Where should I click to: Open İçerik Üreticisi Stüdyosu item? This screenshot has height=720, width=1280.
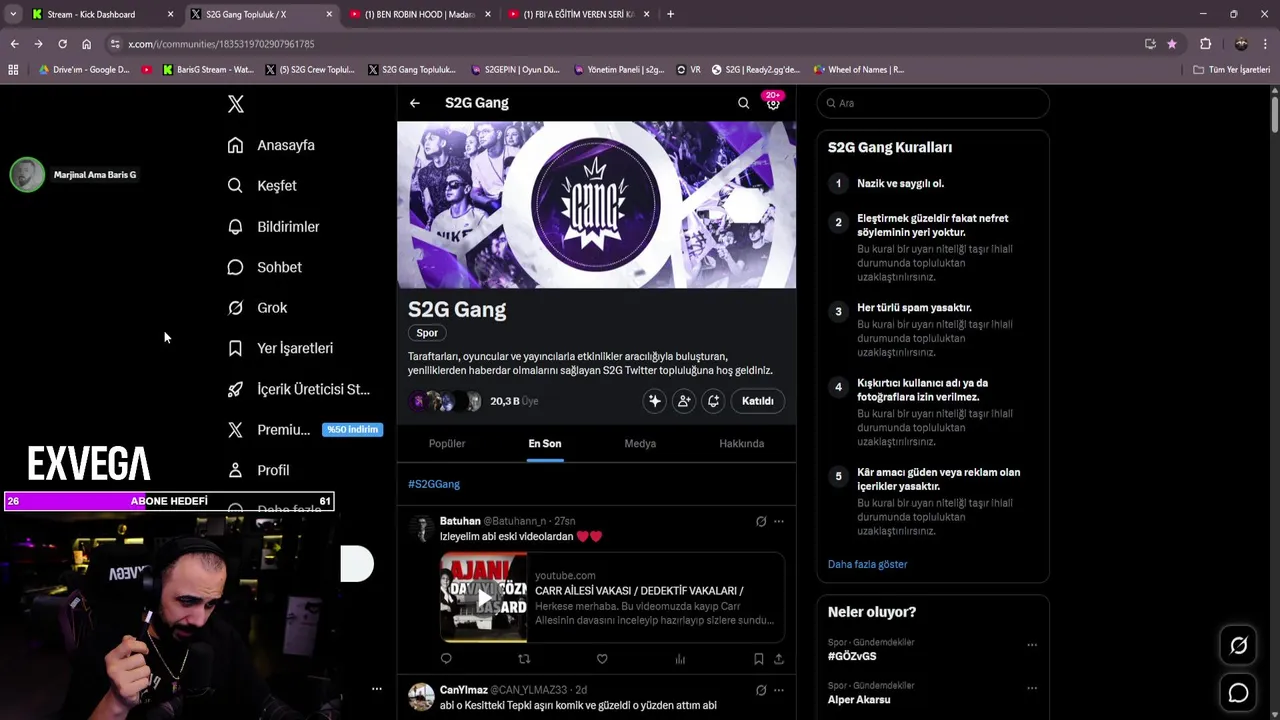click(x=299, y=389)
